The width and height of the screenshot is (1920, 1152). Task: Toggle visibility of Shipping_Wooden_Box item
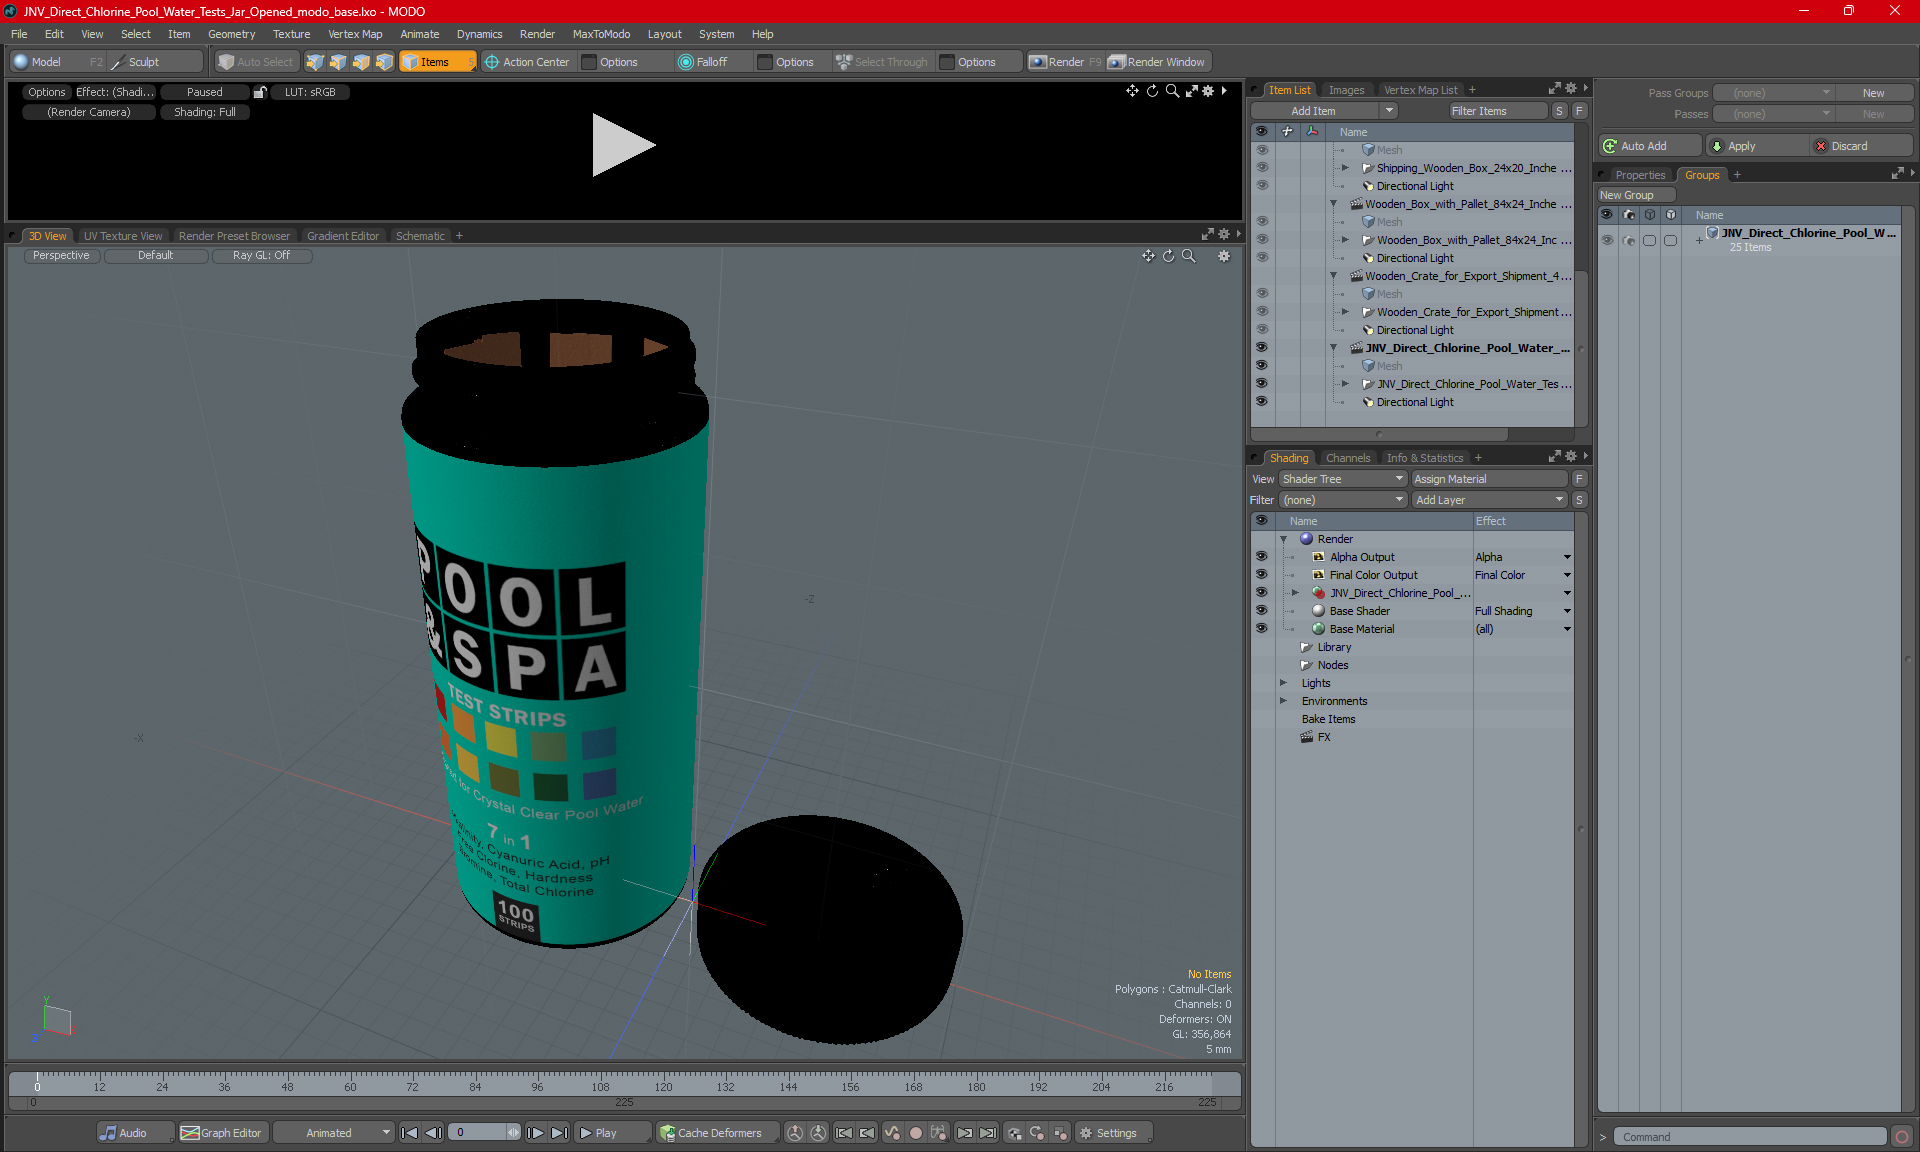coord(1261,168)
